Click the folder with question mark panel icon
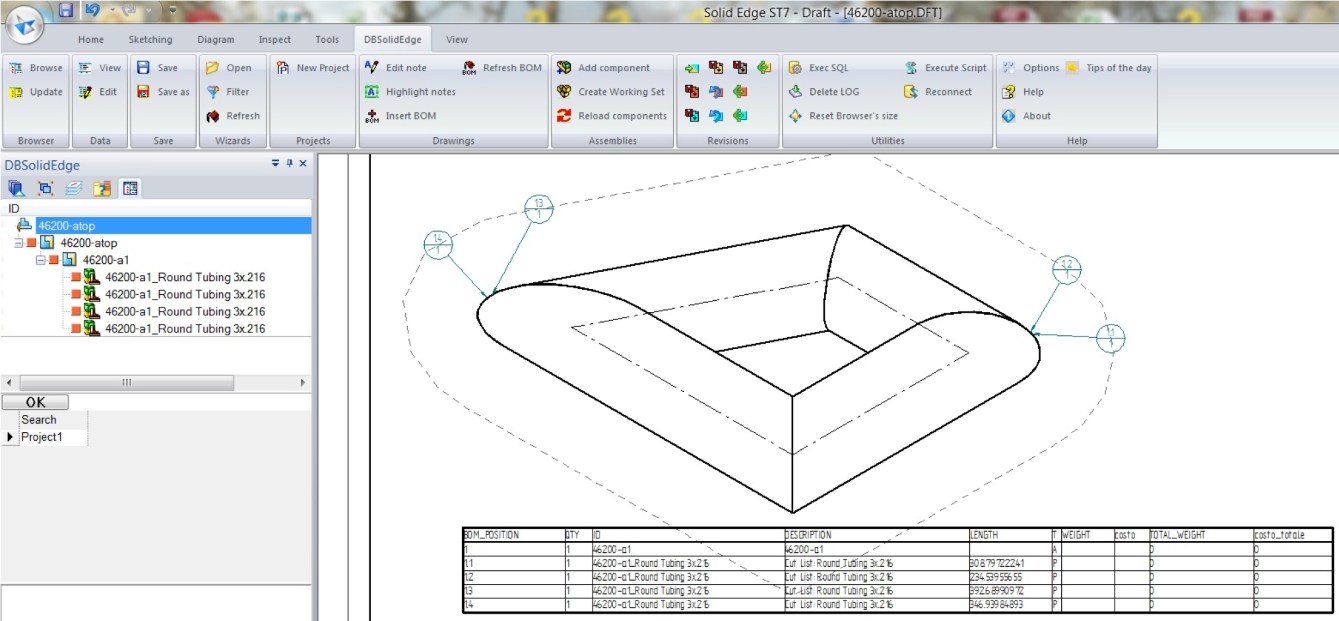 click(x=101, y=188)
